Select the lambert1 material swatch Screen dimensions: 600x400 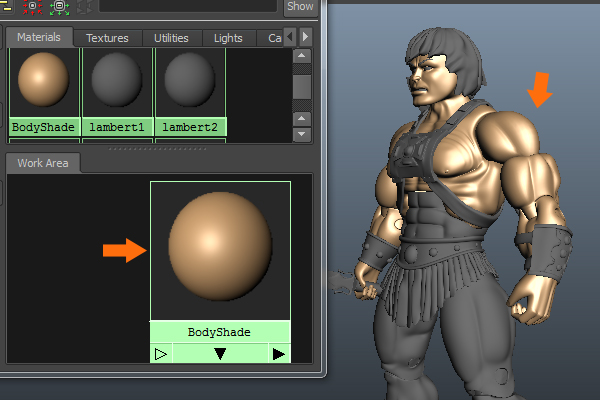(x=117, y=80)
